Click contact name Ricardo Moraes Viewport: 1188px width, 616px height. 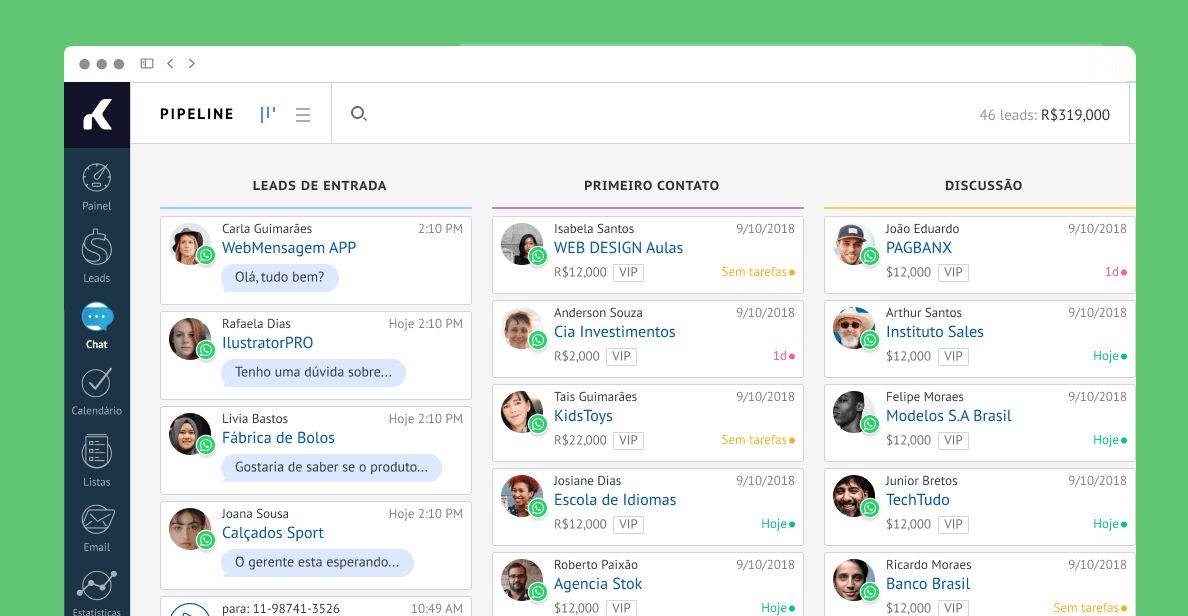click(x=928, y=564)
